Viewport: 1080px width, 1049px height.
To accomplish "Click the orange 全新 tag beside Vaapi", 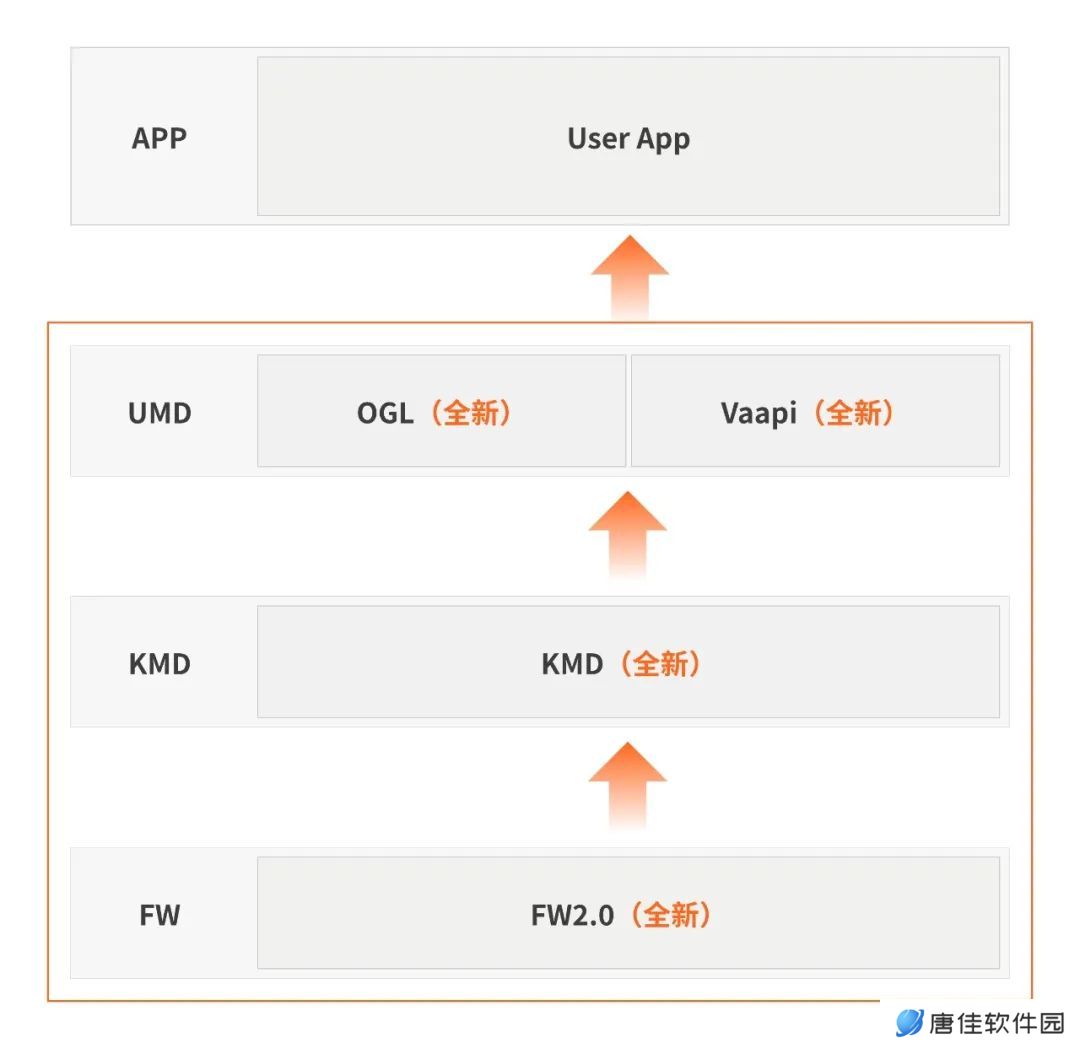I will 854,413.
